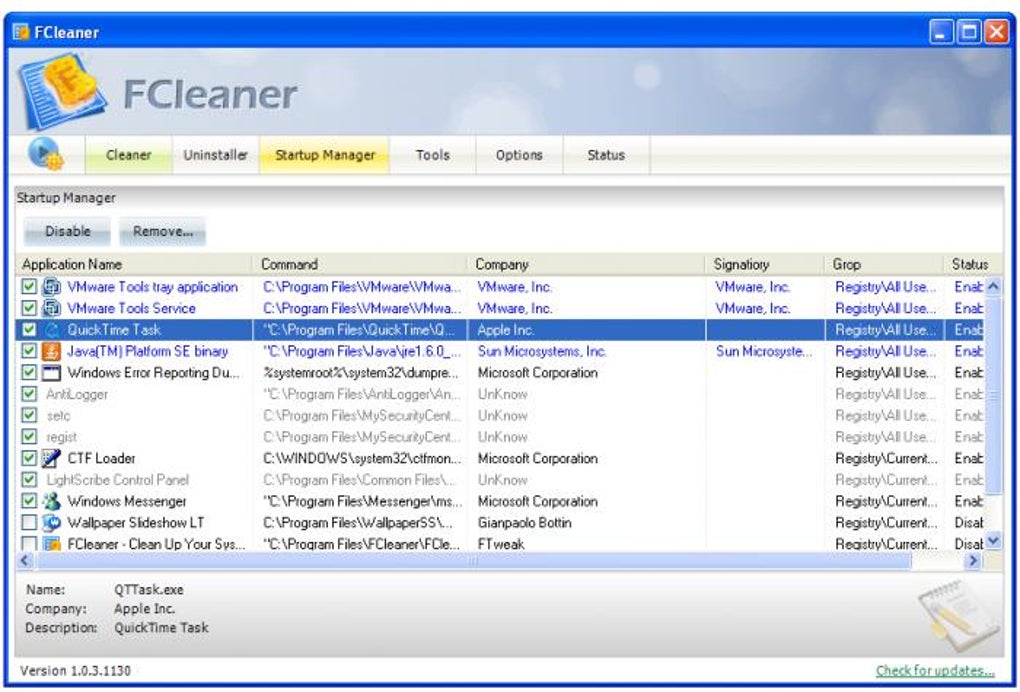Toggle the setc entry checkbox
Viewport: 1020px width, 692px height.
click(x=29, y=416)
